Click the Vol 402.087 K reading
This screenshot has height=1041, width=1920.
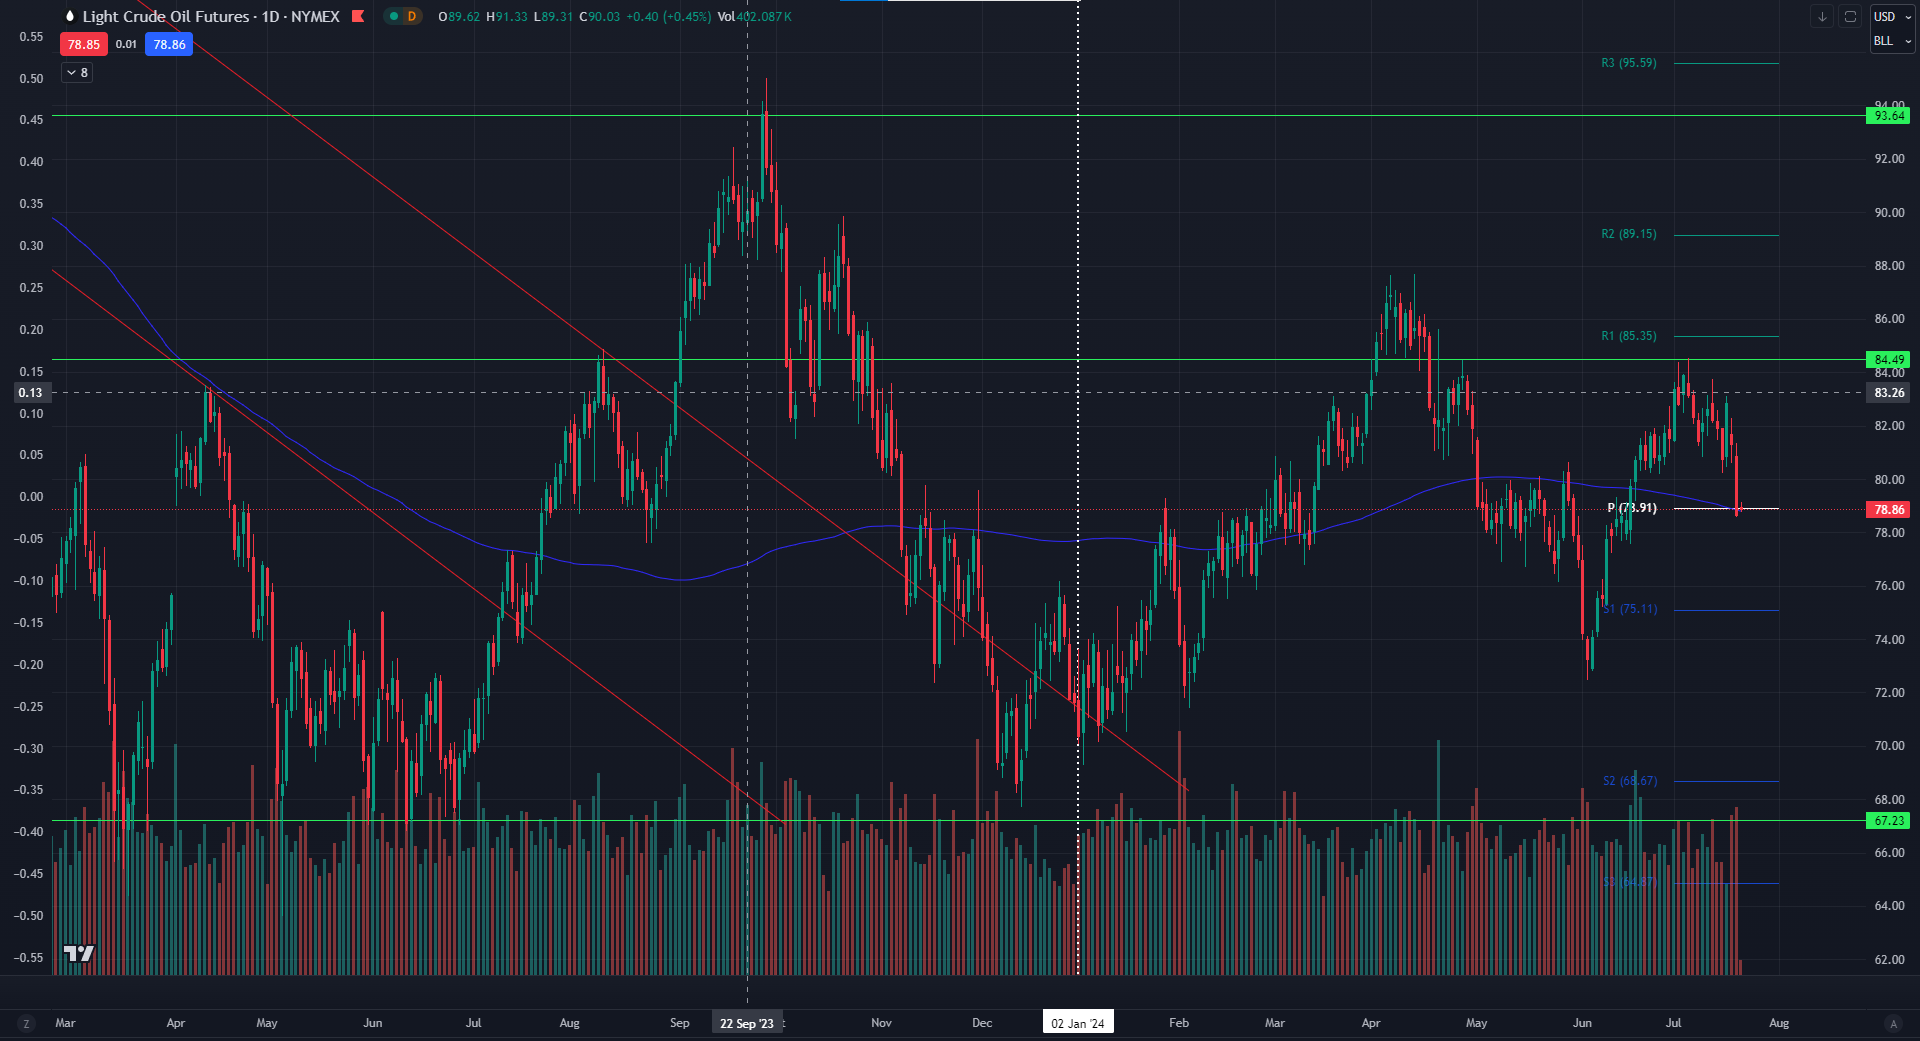(x=754, y=16)
